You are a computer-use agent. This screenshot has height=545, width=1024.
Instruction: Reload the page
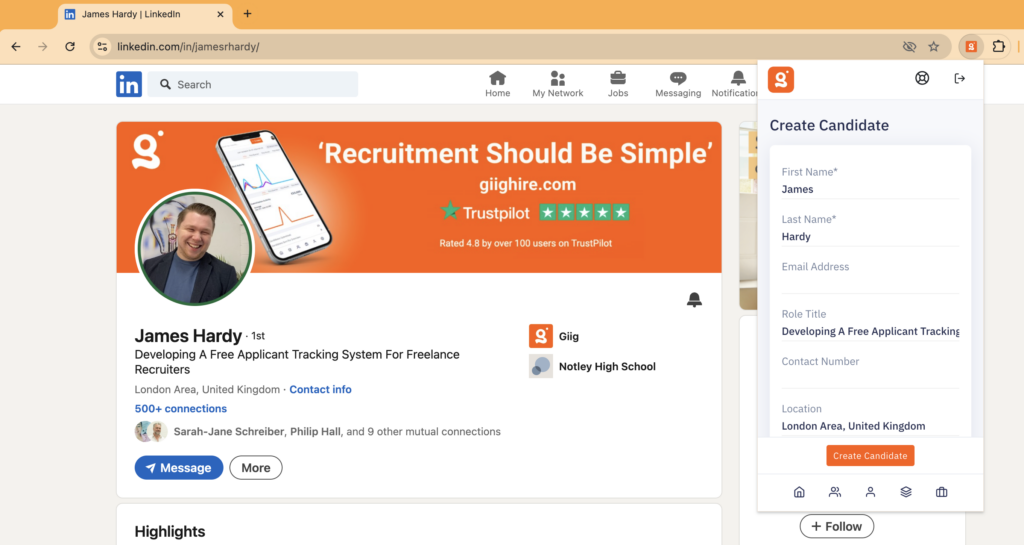pyautogui.click(x=70, y=46)
